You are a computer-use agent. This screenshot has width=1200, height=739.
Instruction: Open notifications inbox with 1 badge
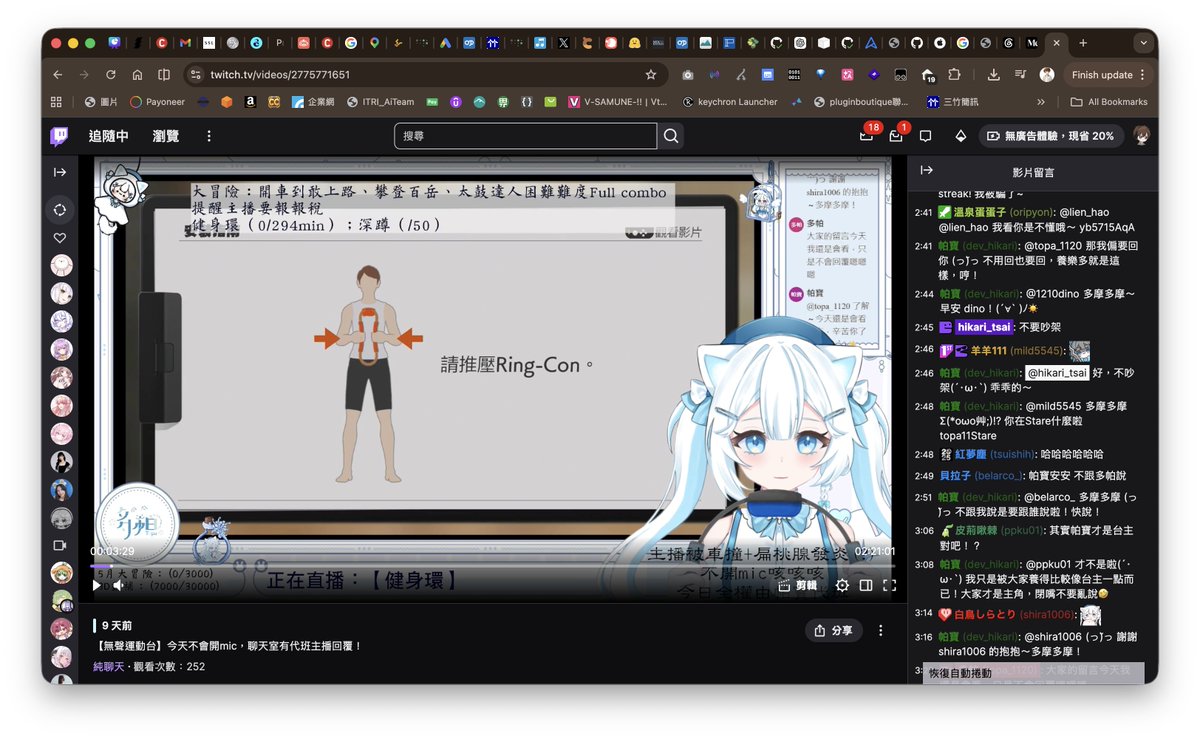[896, 136]
